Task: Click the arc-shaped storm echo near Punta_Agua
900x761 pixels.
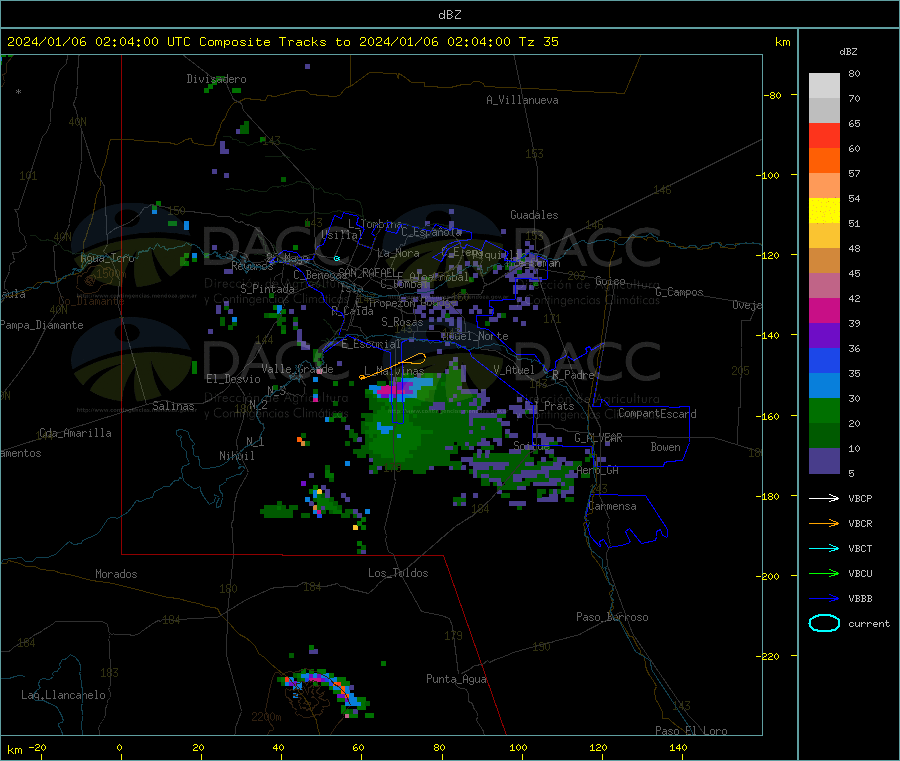Action: coord(325,691)
